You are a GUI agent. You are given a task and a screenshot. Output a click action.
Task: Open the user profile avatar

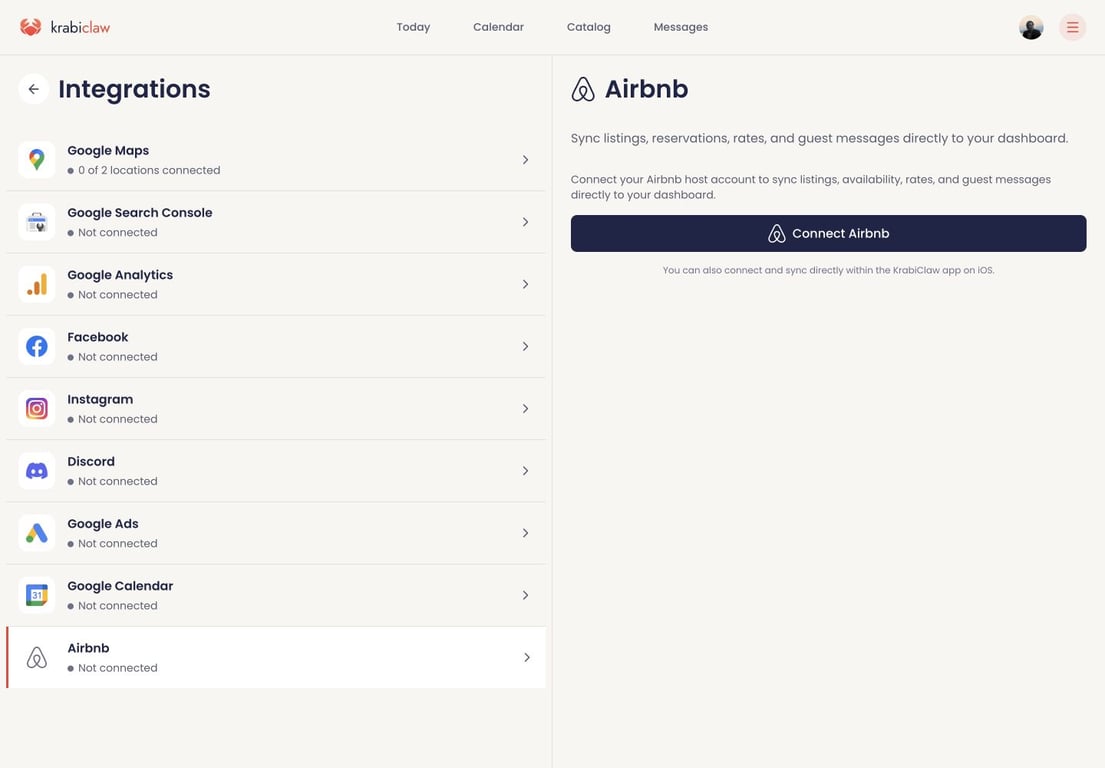coord(1031,27)
